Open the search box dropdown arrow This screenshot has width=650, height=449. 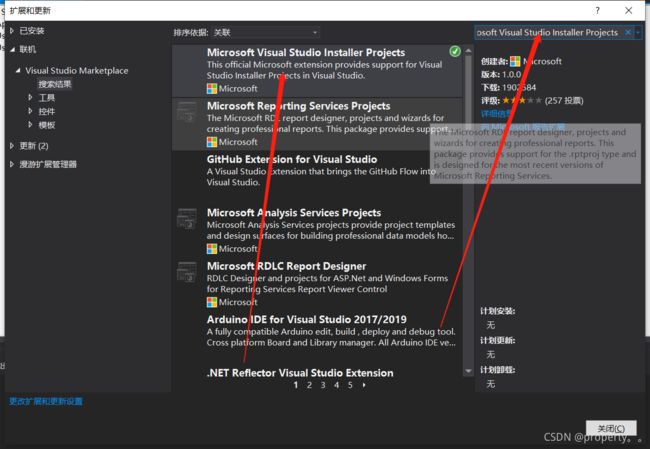pyautogui.click(x=639, y=32)
